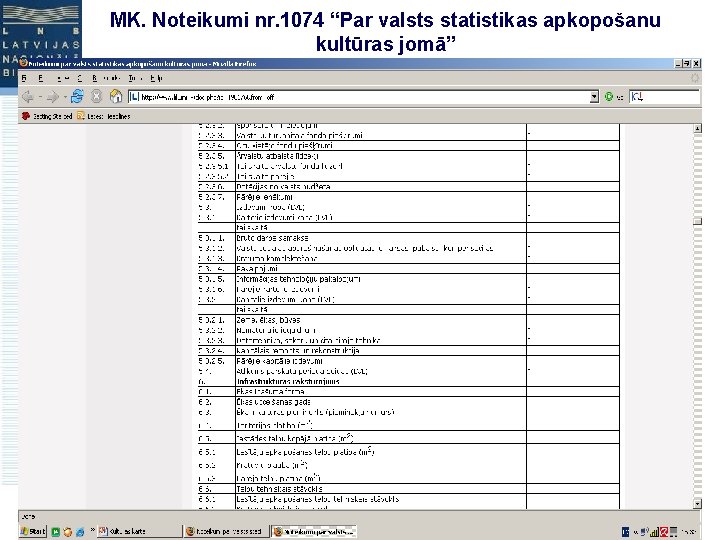Open the Windows Start button
The width and height of the screenshot is (720, 540).
tap(33, 531)
